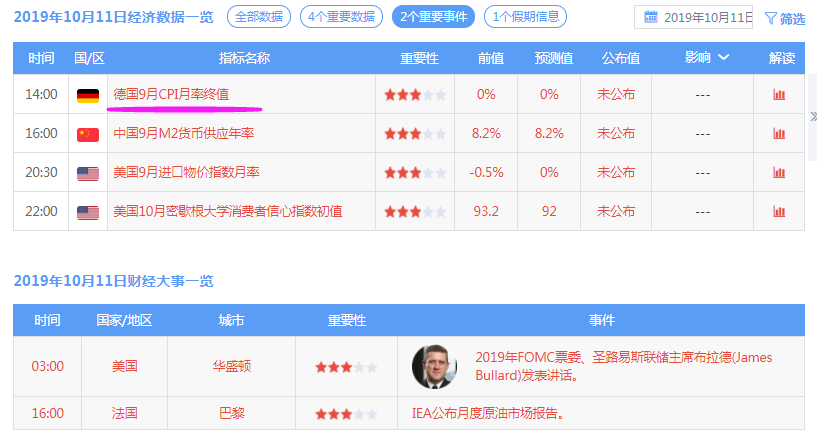Screen dimensions: 817x432
Task: Open chart icon for 美国10月密歇根大学消费者信心指数初值
Action: tap(779, 212)
